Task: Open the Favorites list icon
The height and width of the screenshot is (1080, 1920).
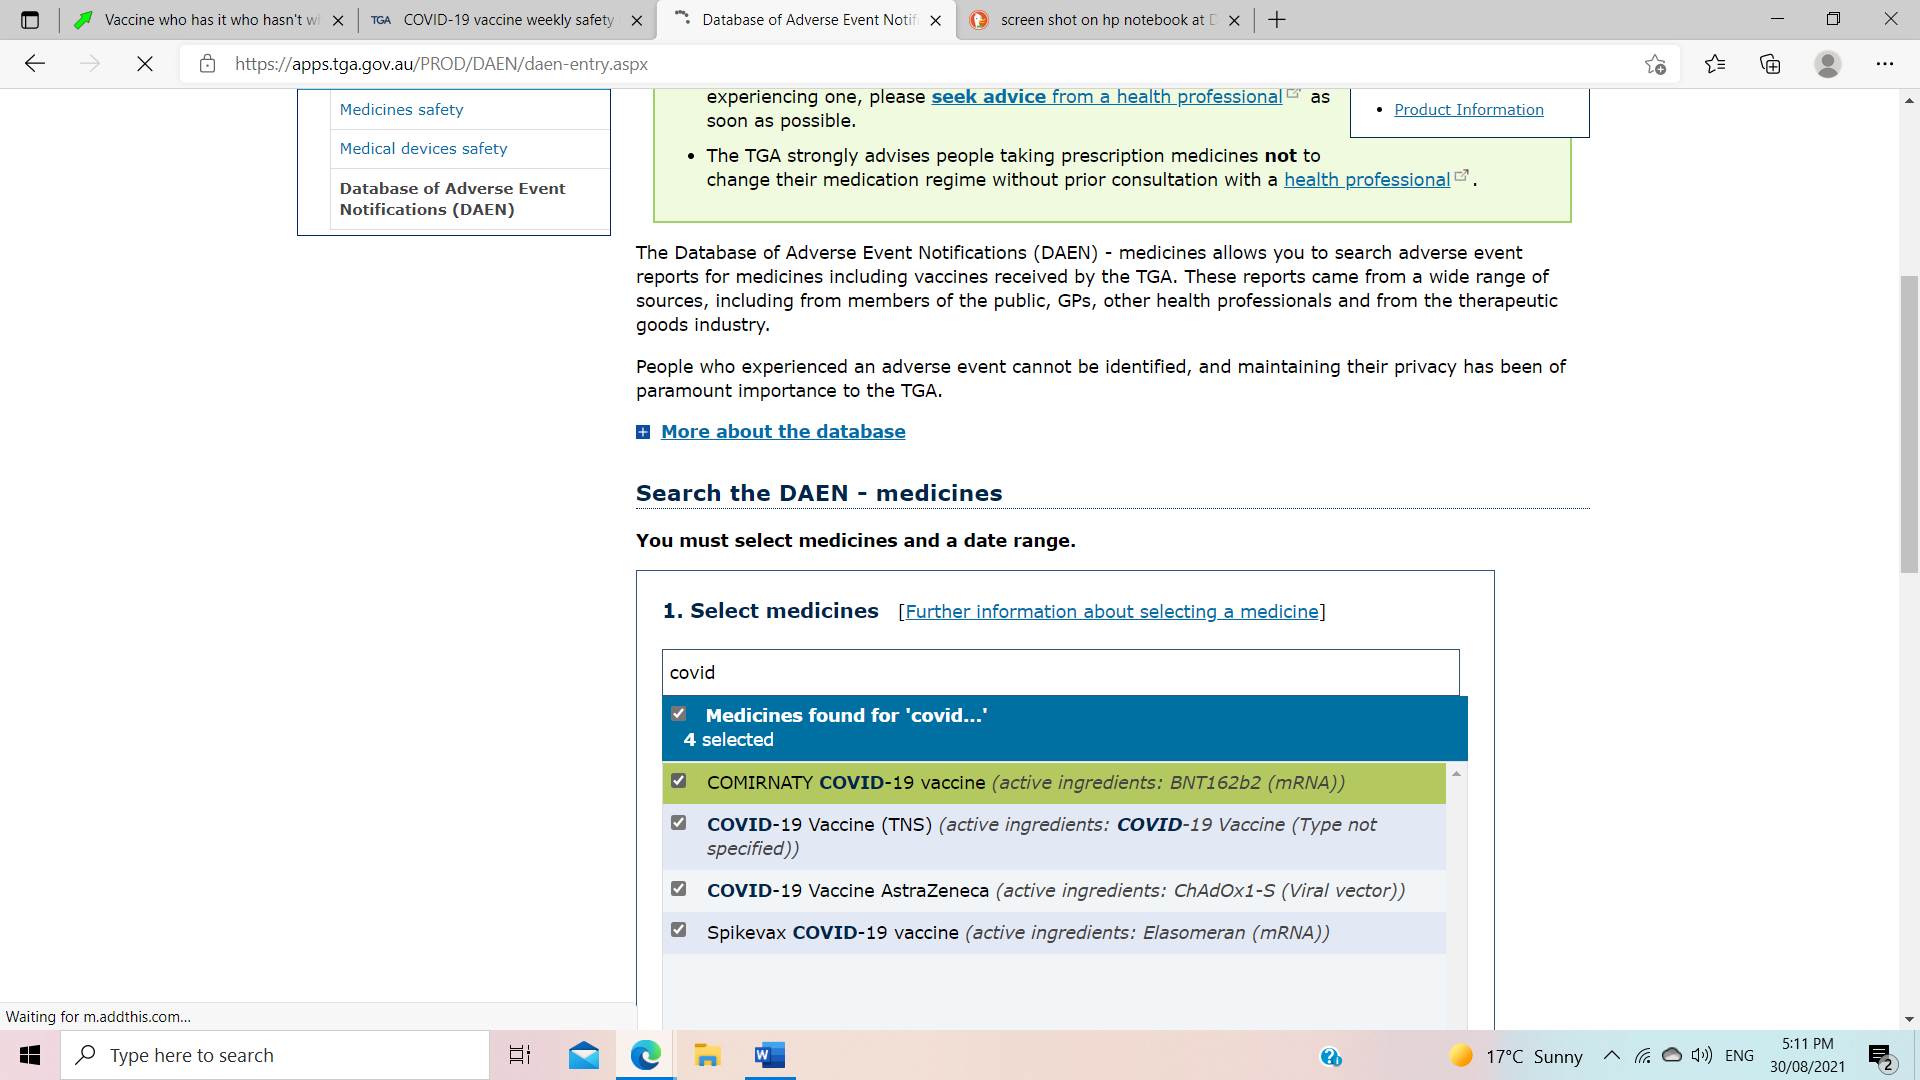Action: pos(1715,64)
